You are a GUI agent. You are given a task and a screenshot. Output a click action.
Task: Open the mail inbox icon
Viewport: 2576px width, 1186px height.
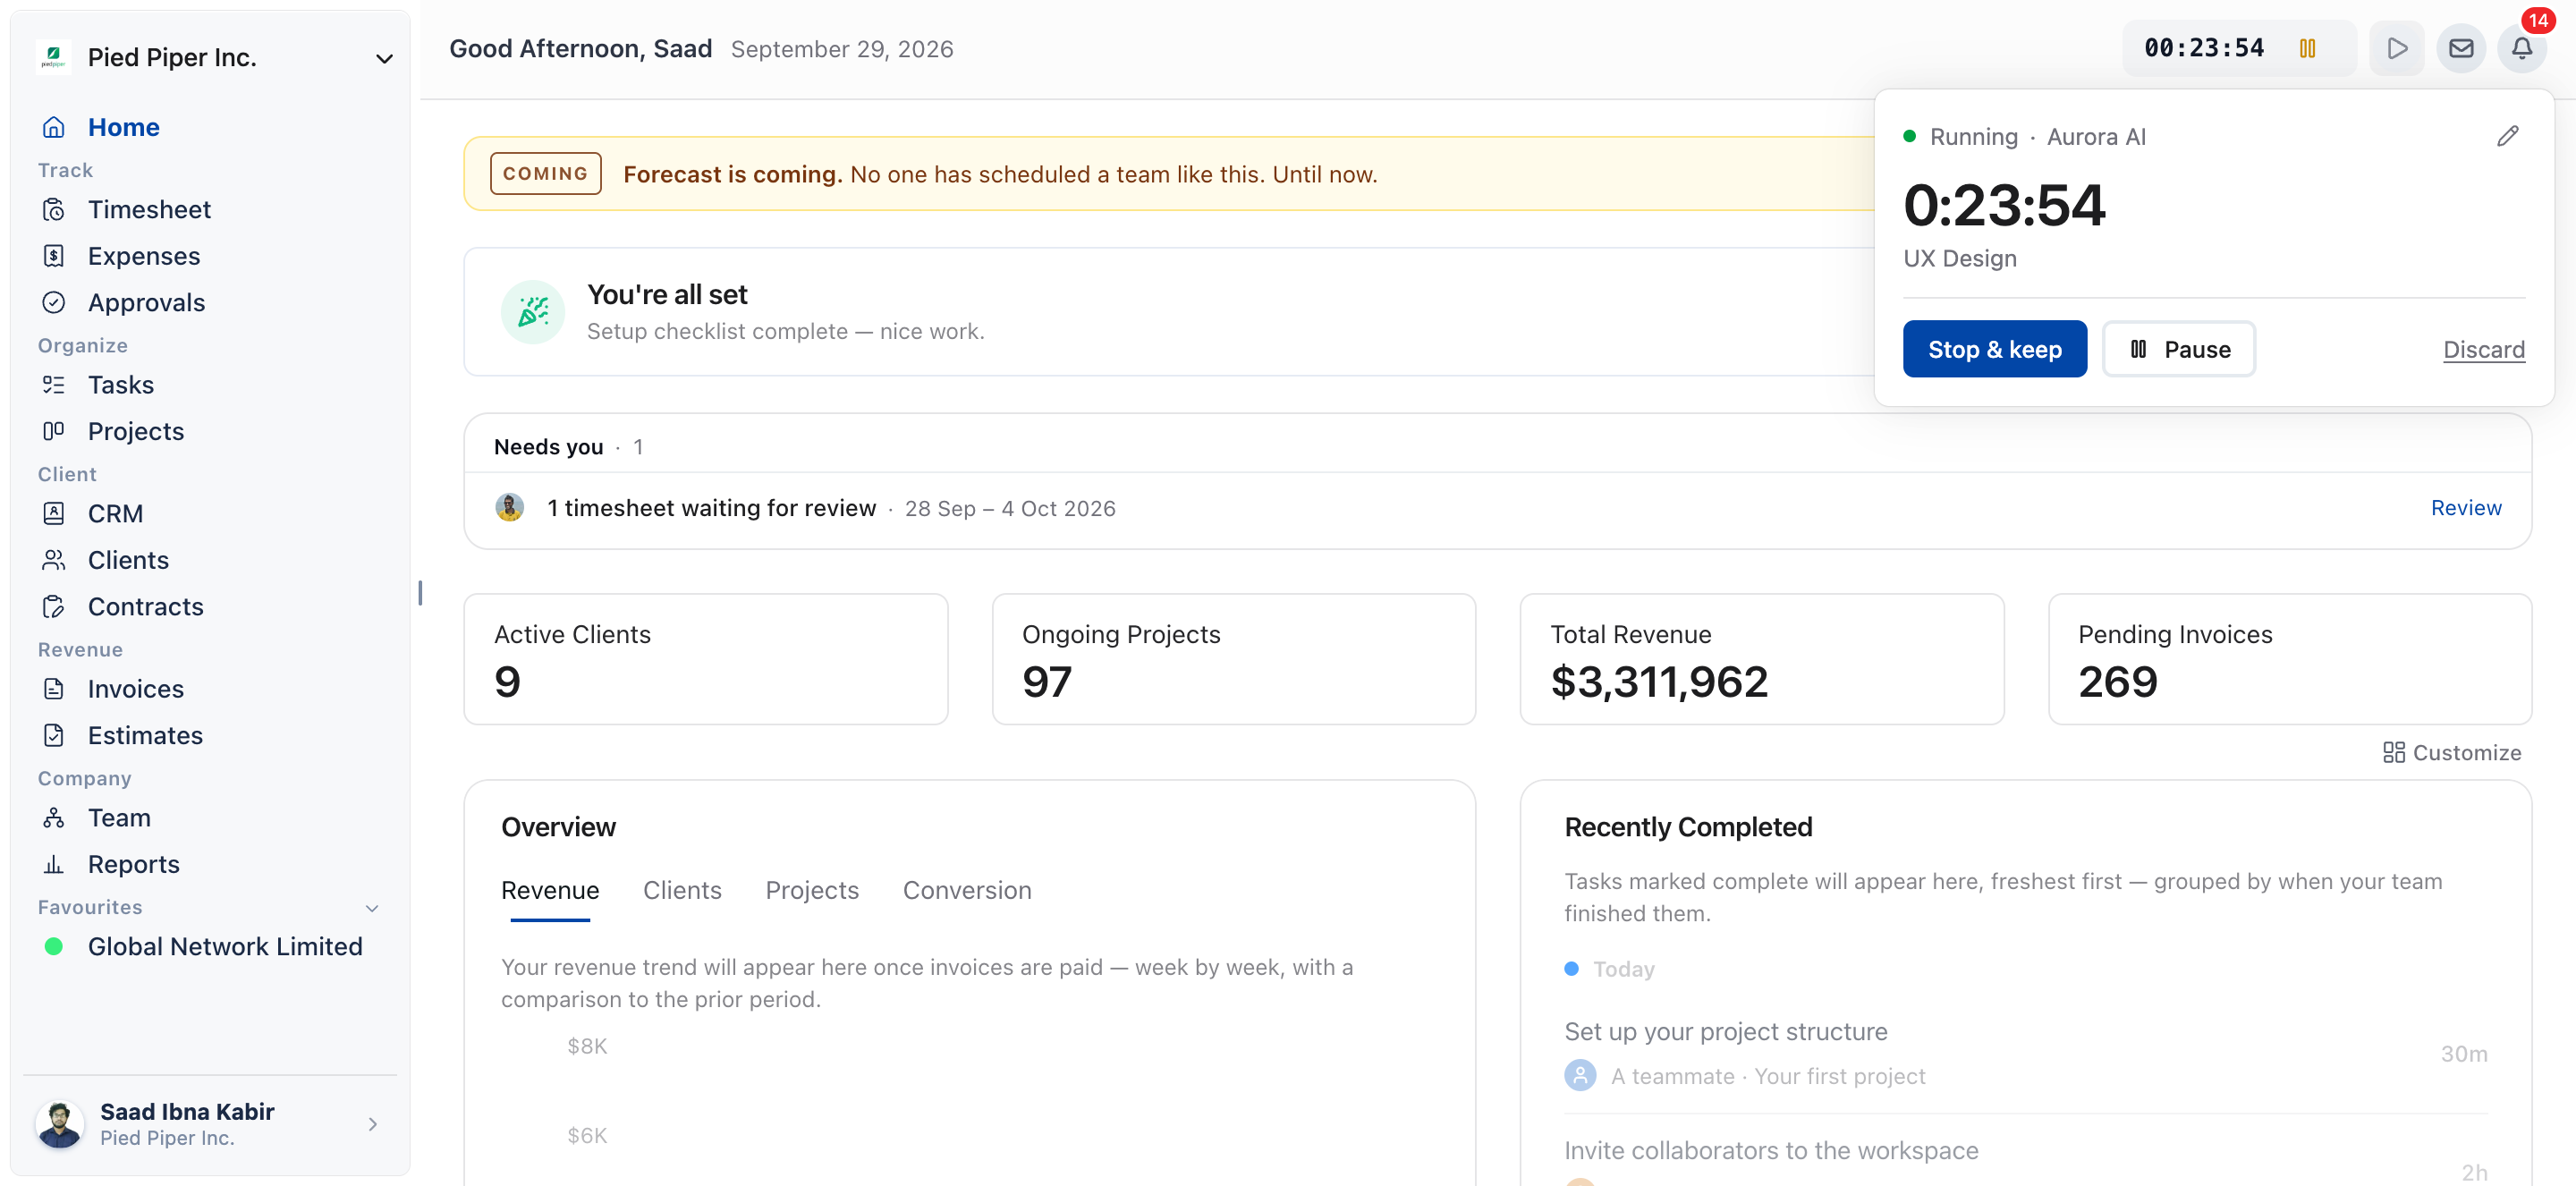2460,48
